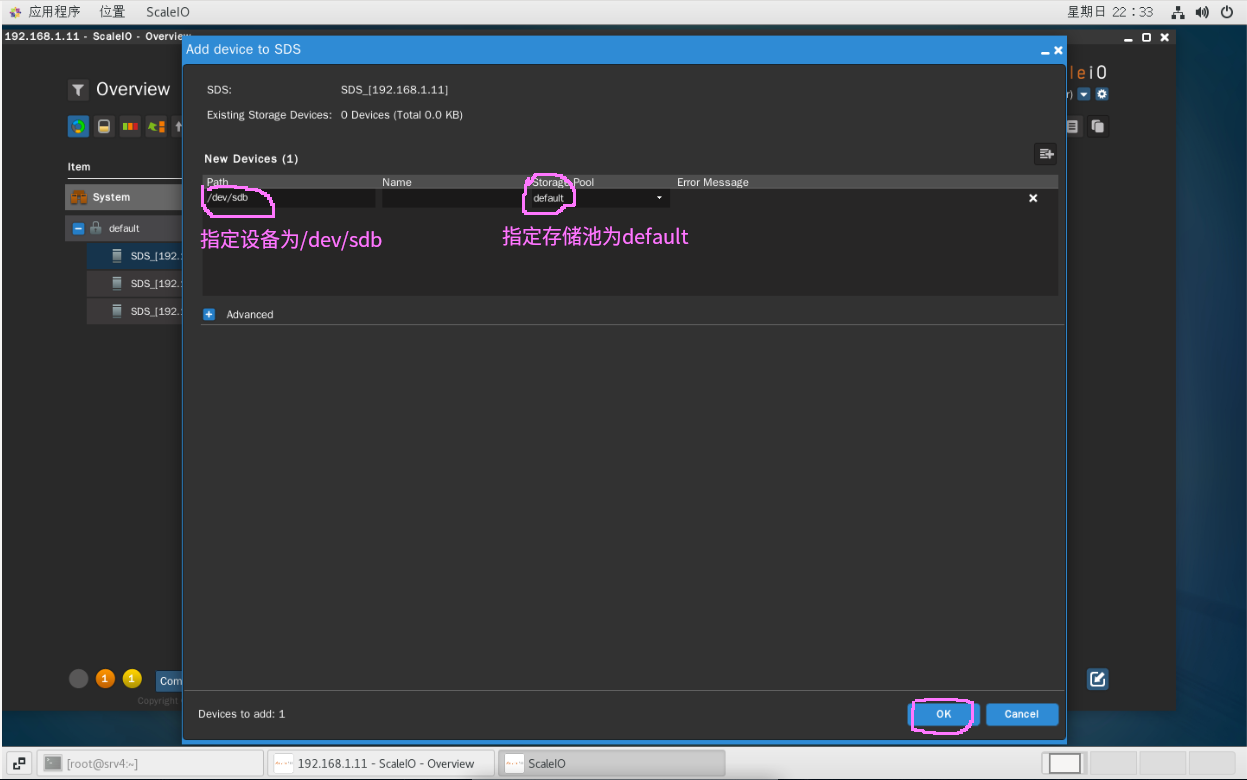The width and height of the screenshot is (1247, 780).
Task: Open the capacity cylinder view icon
Action: tap(104, 127)
